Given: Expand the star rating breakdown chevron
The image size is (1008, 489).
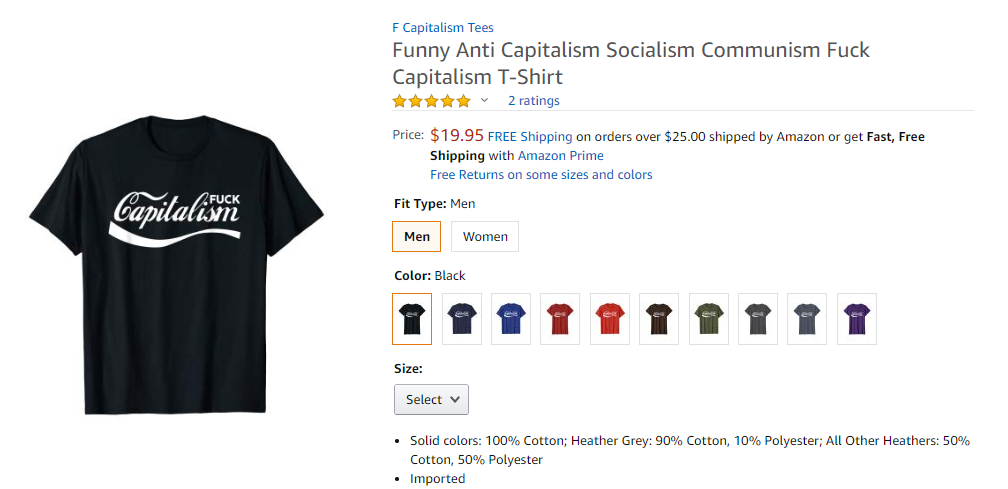Looking at the screenshot, I should 485,100.
